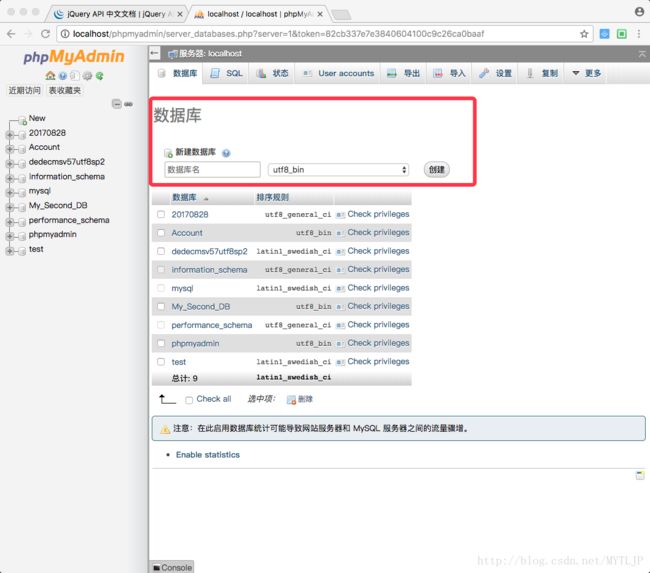Expand mysql node in sidebar tree
This screenshot has height=573, width=650.
(x=10, y=193)
